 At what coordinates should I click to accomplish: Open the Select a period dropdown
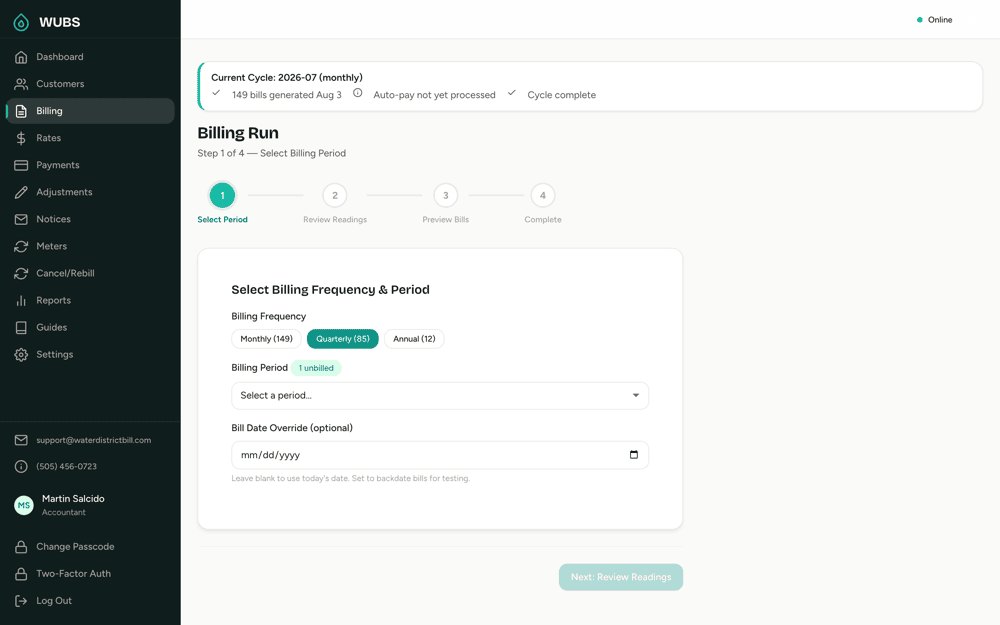click(440, 395)
